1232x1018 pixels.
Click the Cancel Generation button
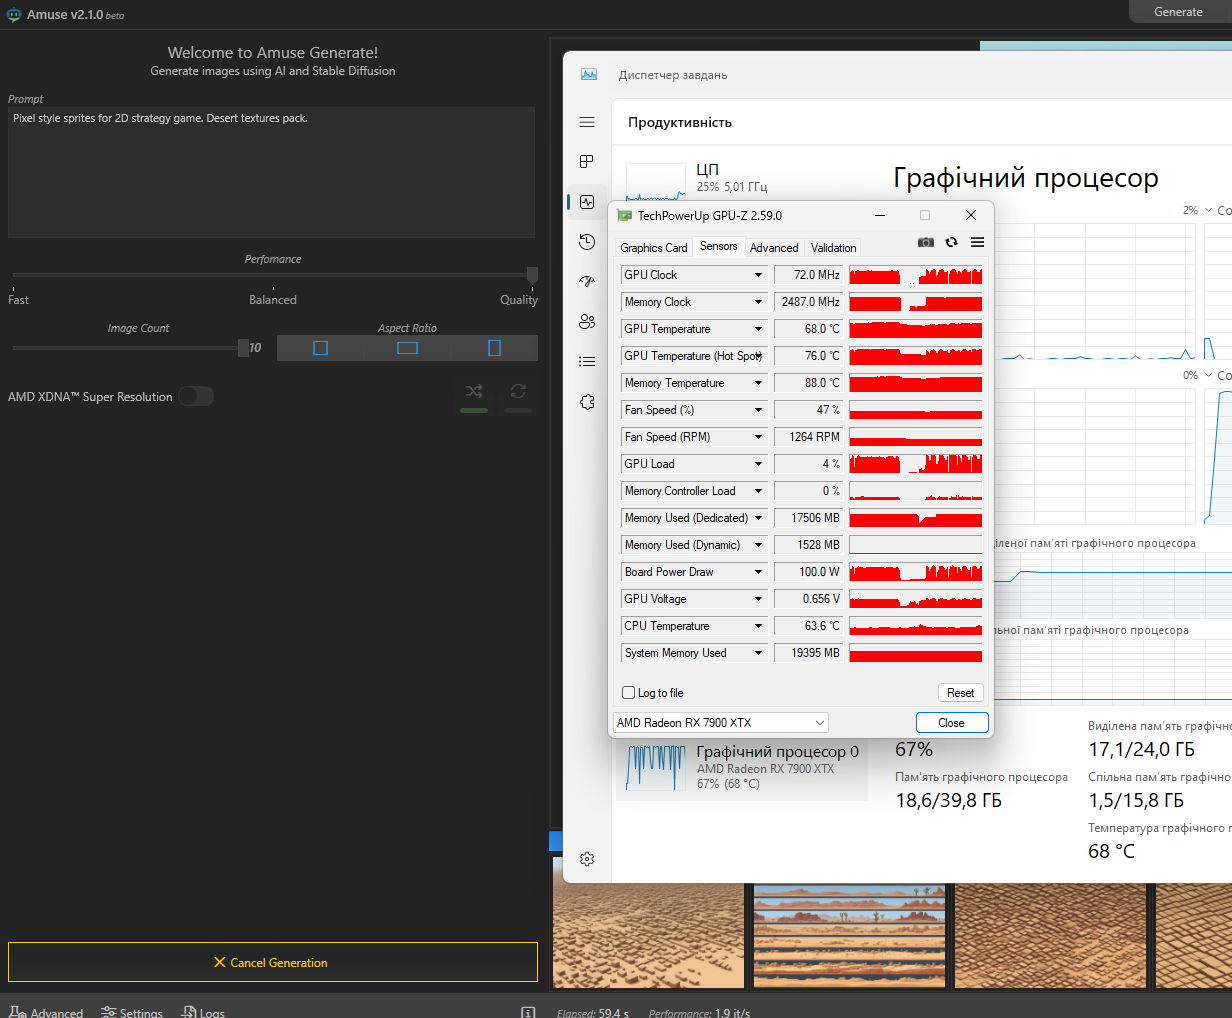pos(272,962)
